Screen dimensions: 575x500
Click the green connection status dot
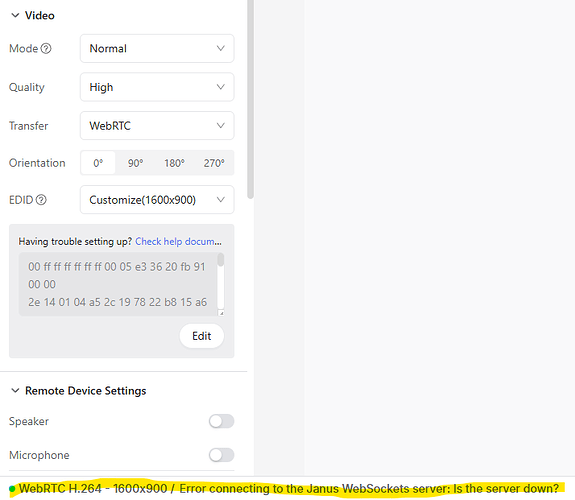click(12, 489)
